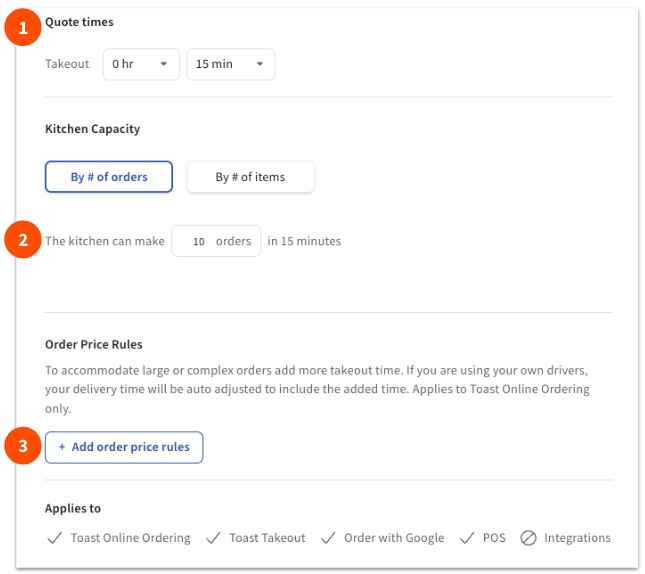Expand the 15 min quote time dropdown
Screen dimensions: 645x574
coord(230,64)
